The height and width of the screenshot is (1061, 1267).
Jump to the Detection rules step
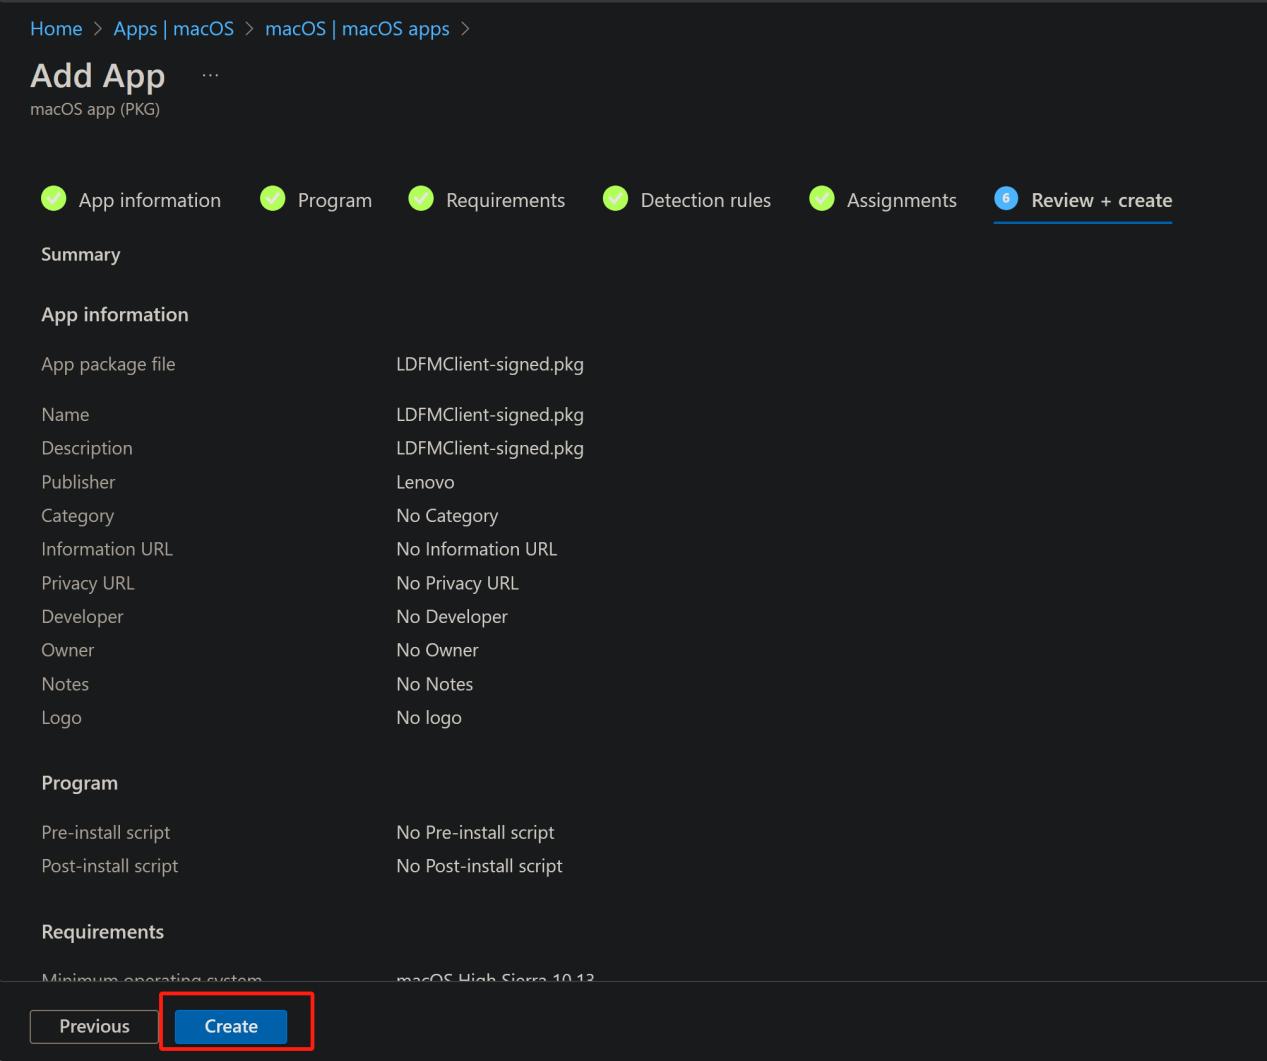point(705,200)
